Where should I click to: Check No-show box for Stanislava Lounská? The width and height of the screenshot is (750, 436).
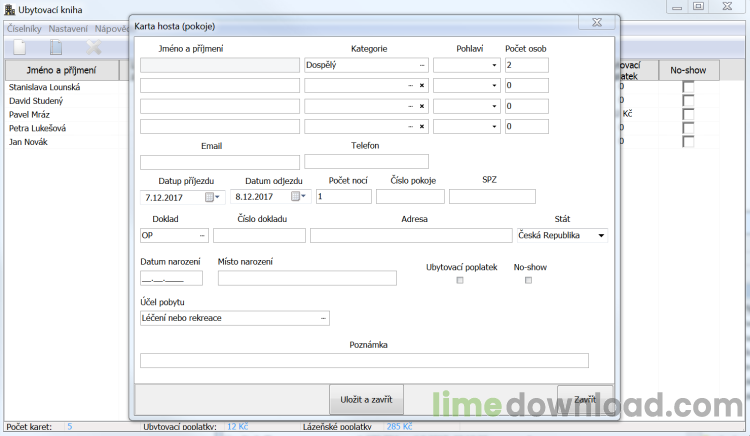688,87
